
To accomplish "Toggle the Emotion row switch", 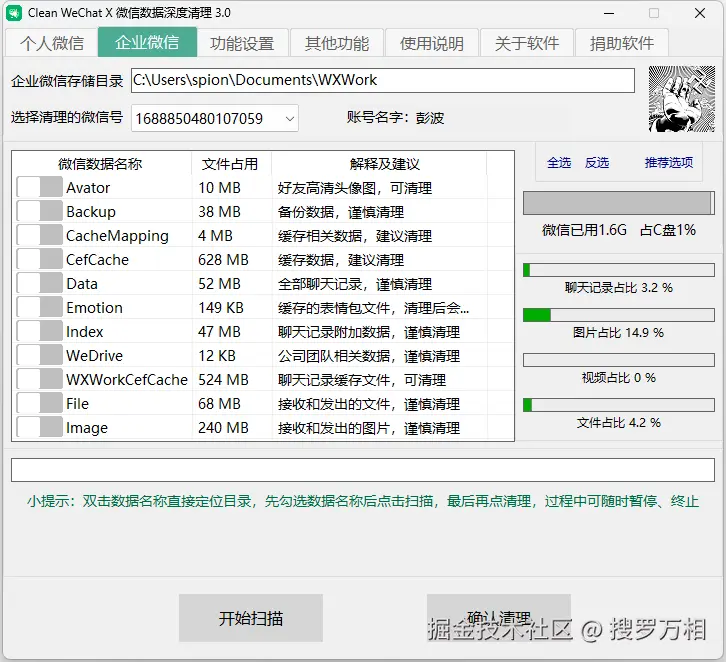I will click(39, 308).
